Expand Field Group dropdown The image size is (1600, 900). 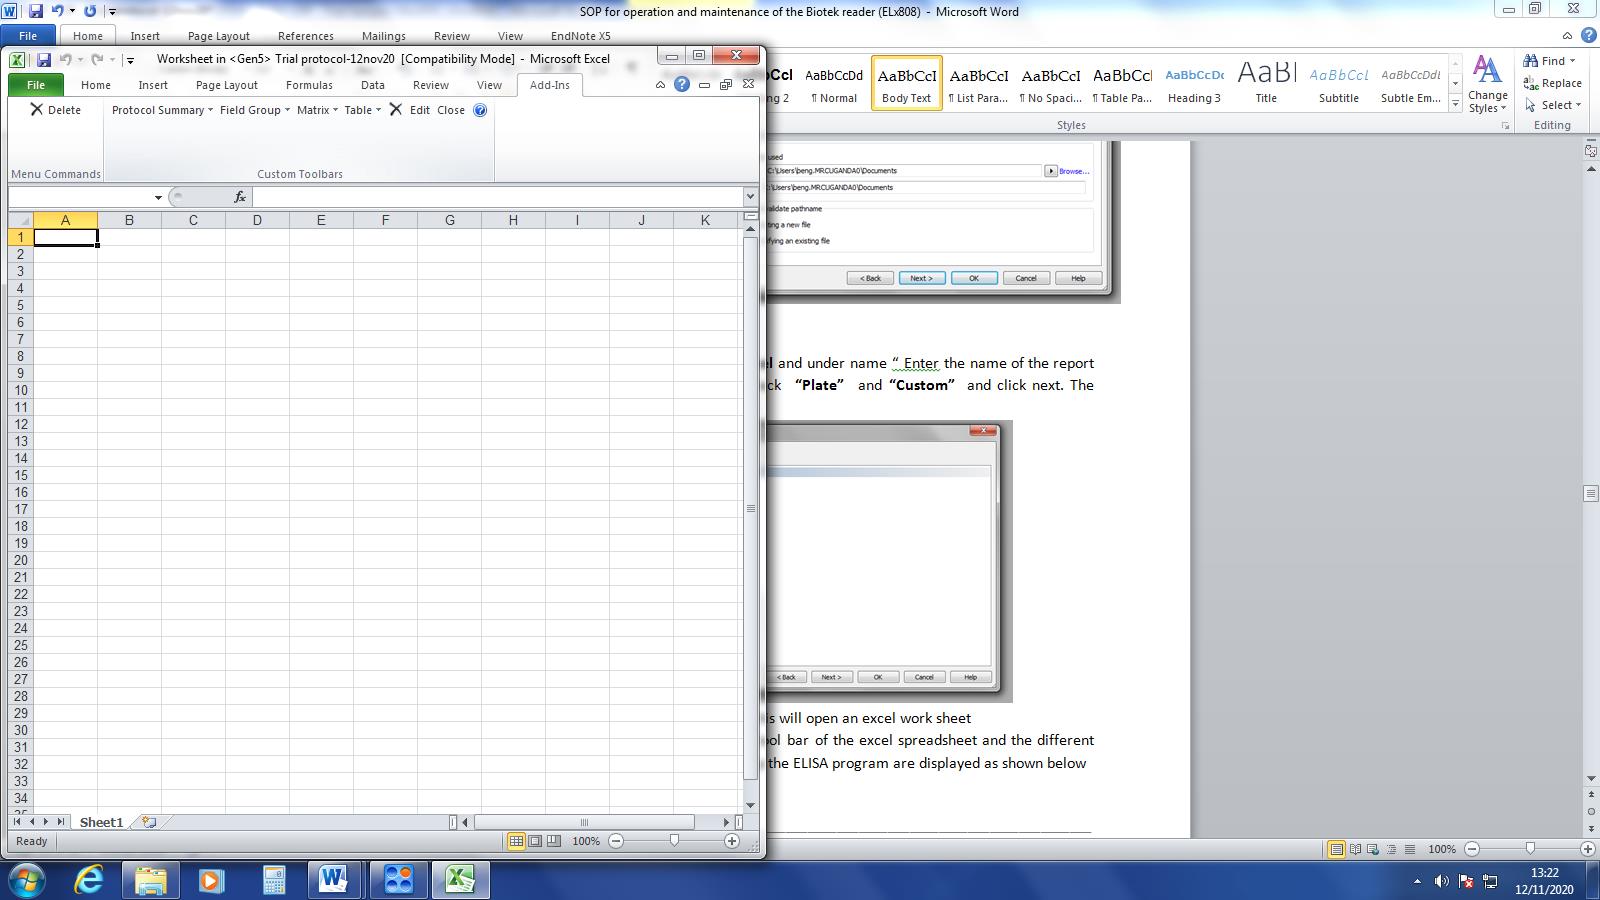pos(255,110)
